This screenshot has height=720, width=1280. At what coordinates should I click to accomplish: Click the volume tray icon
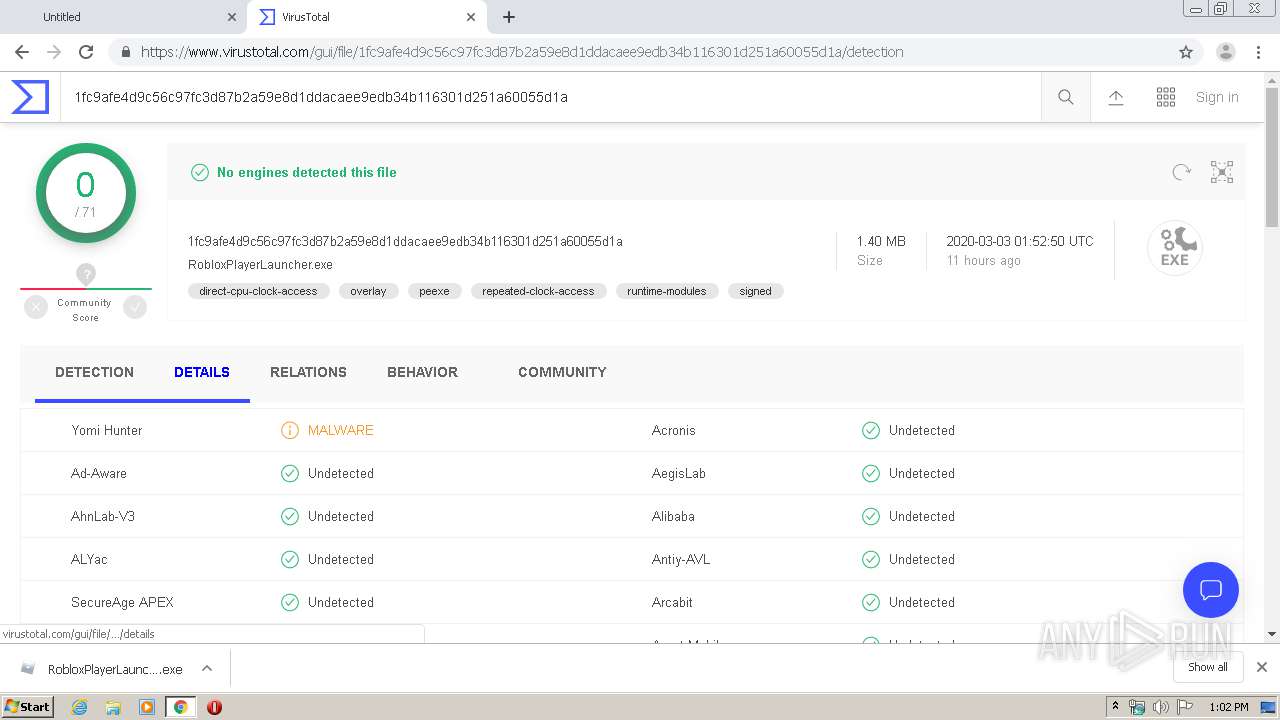click(x=1161, y=707)
